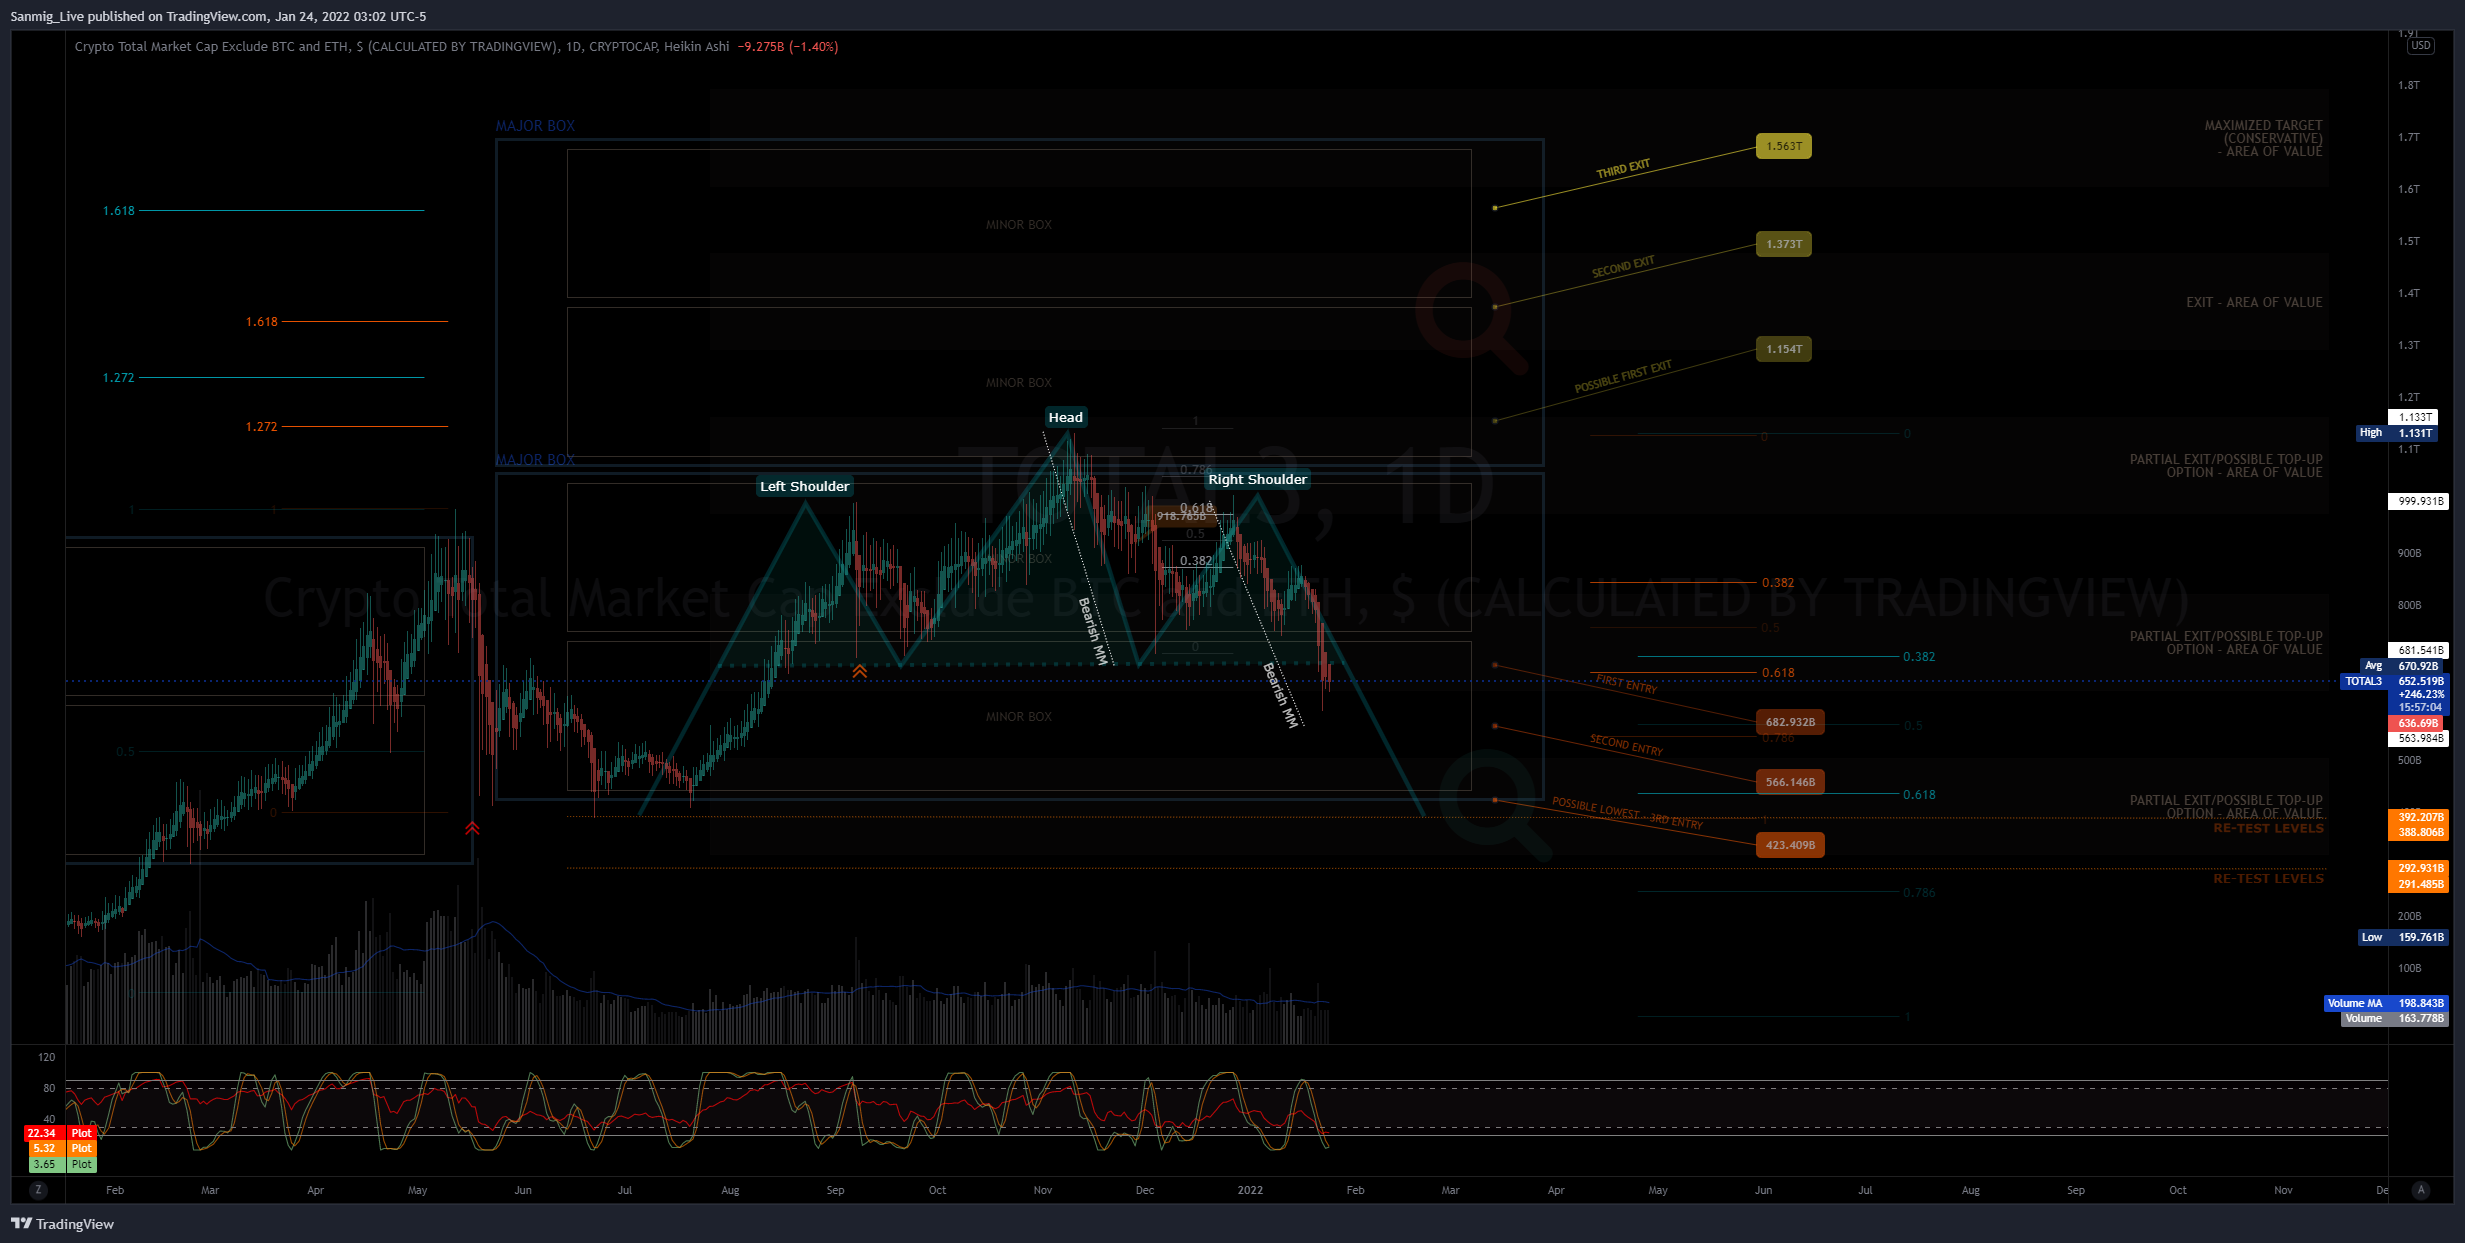This screenshot has height=1243, width=2465.
Task: Click the Volume 163.778B label
Action: tap(2394, 1019)
